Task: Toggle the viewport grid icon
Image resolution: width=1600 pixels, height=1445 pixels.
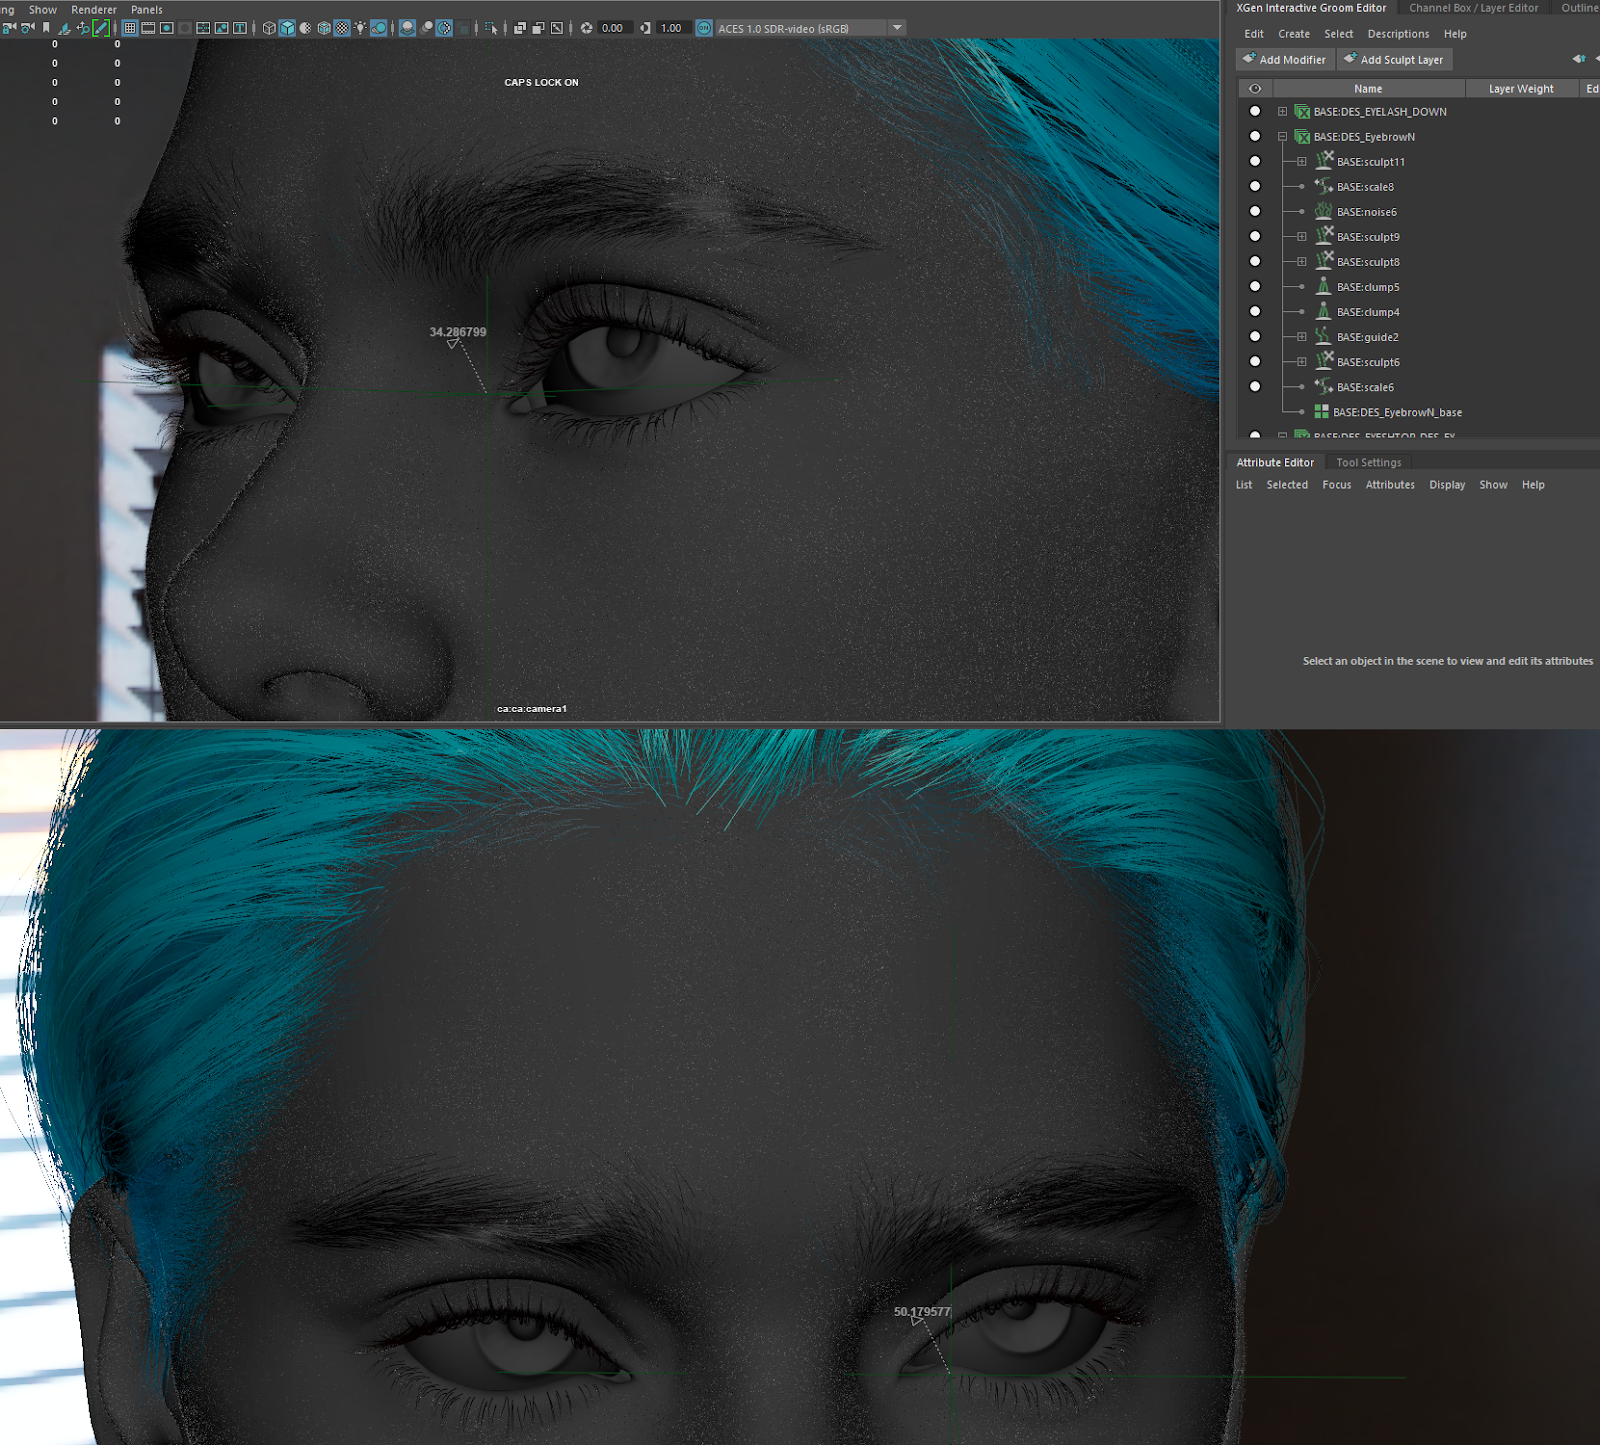Action: [130, 28]
